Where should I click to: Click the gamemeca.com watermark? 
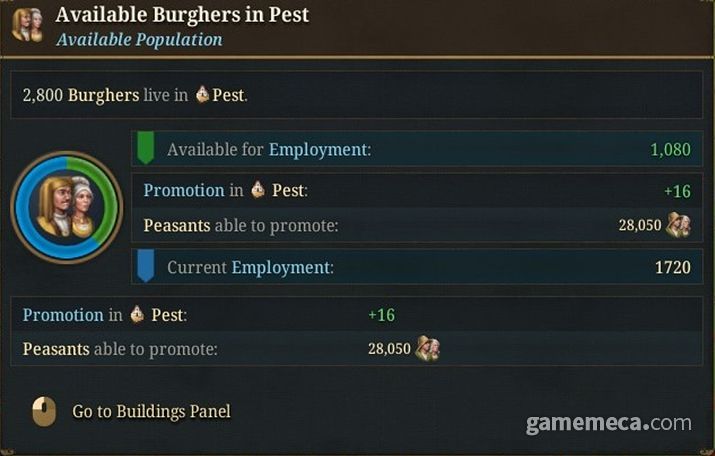point(608,423)
